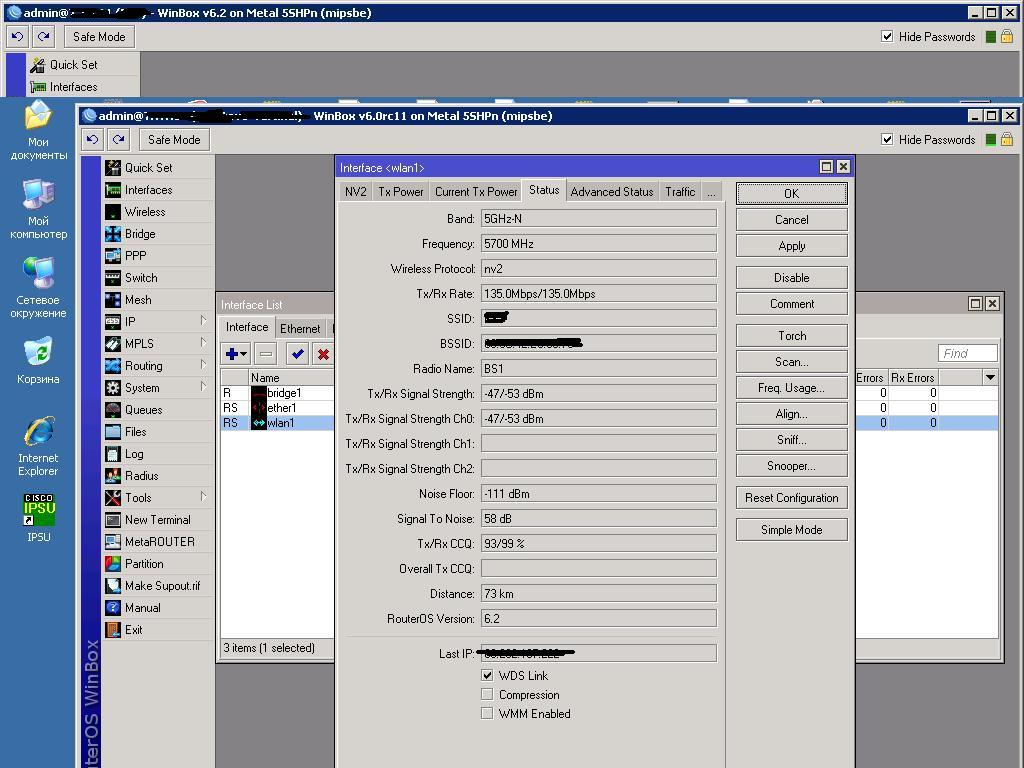The image size is (1024, 768).
Task: Open the Radius menu item
Action: [158, 475]
